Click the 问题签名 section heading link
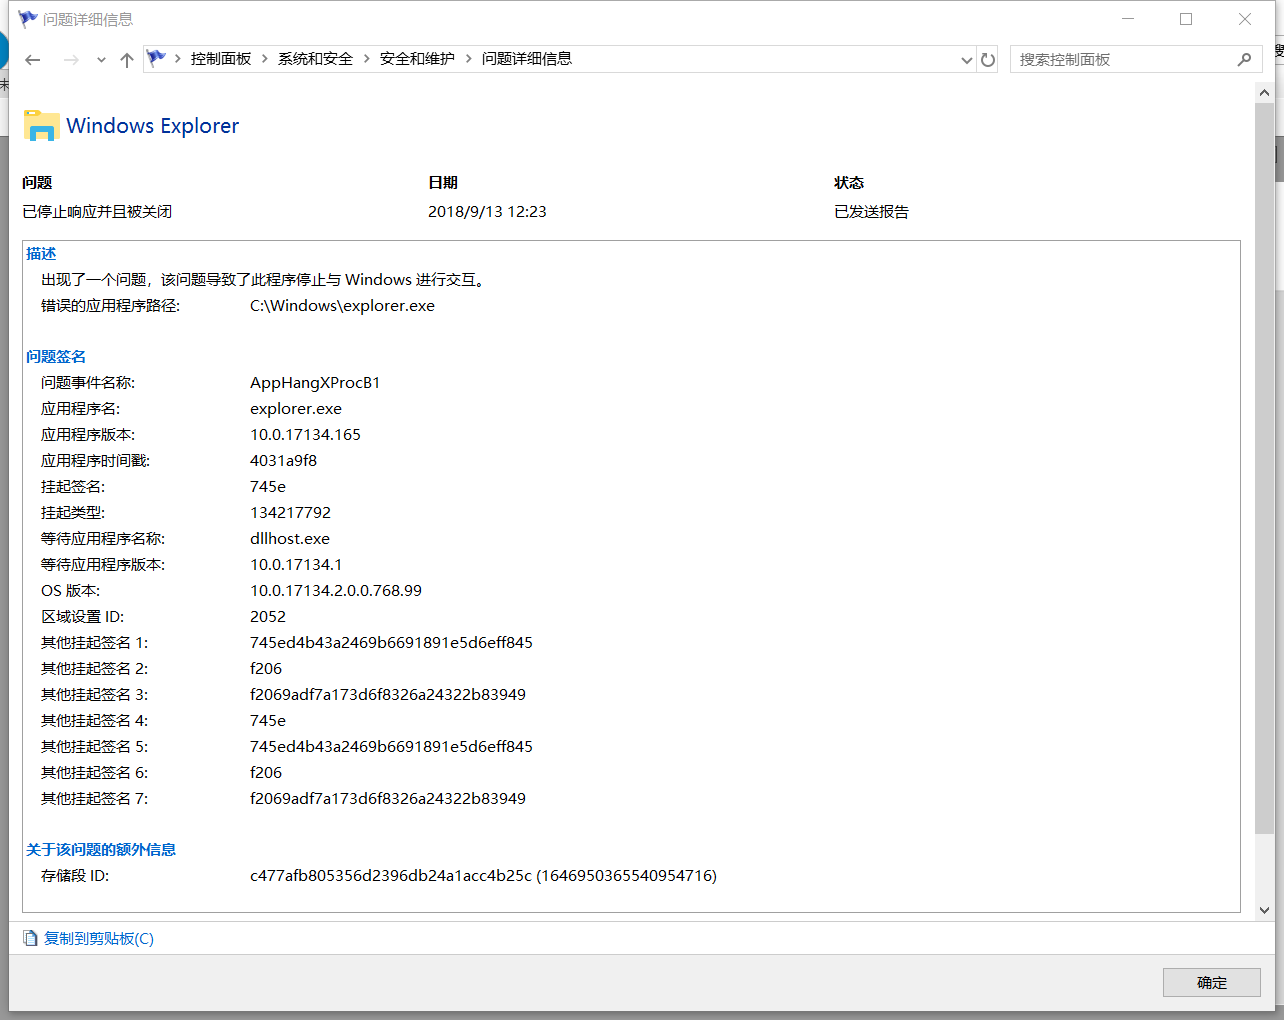Image resolution: width=1284 pixels, height=1020 pixels. point(55,356)
